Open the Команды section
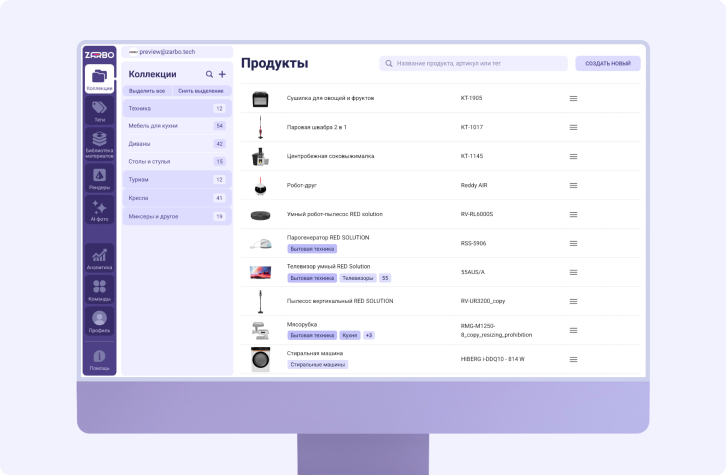 pyautogui.click(x=99, y=290)
